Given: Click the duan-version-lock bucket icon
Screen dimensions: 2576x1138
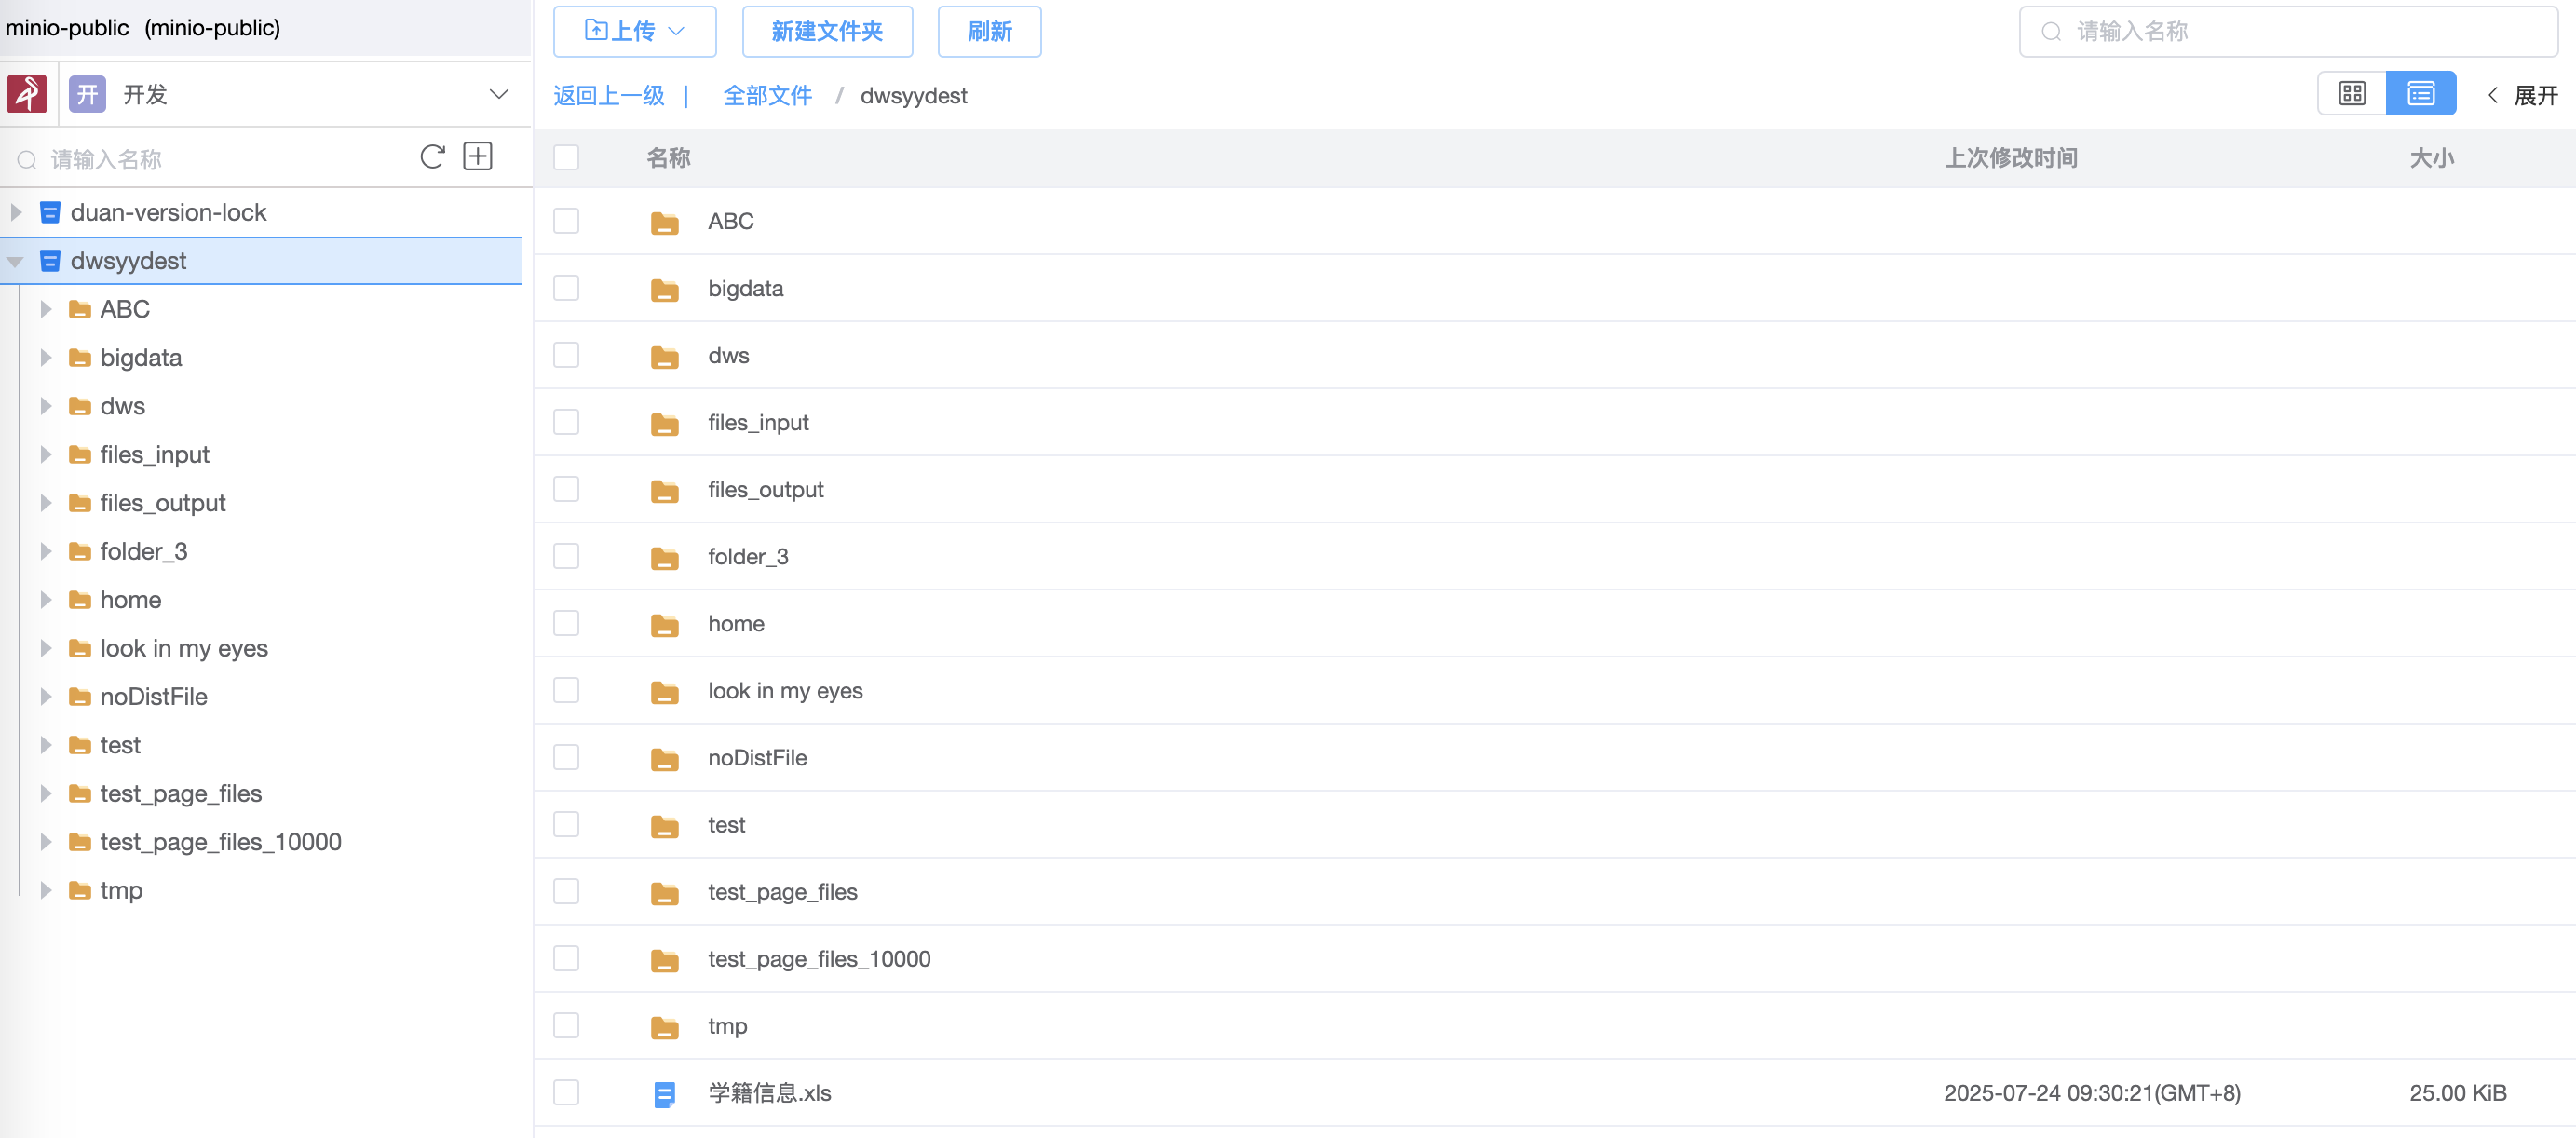Looking at the screenshot, I should 50,212.
